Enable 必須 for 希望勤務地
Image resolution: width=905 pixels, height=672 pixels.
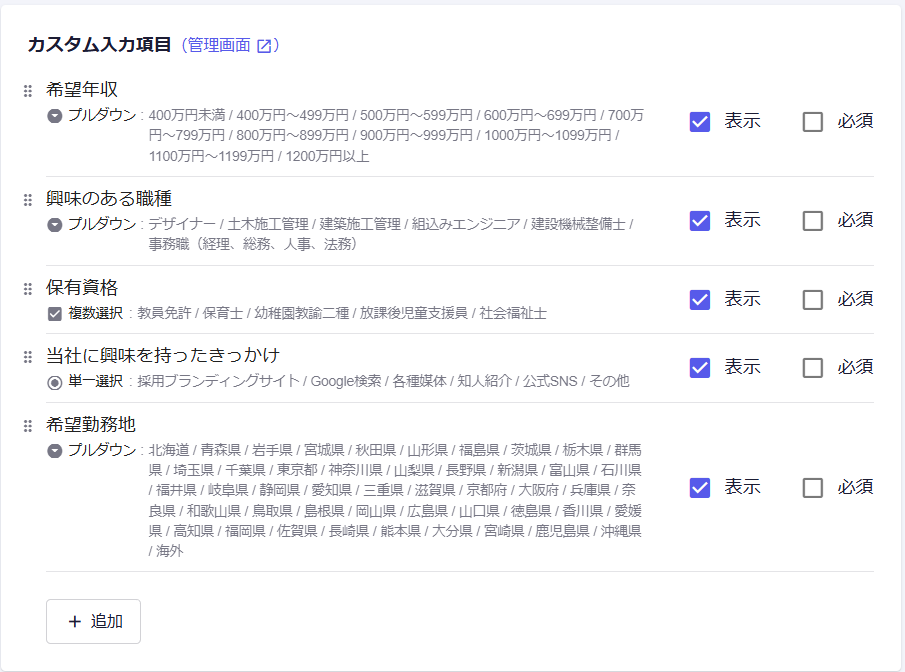[813, 488]
